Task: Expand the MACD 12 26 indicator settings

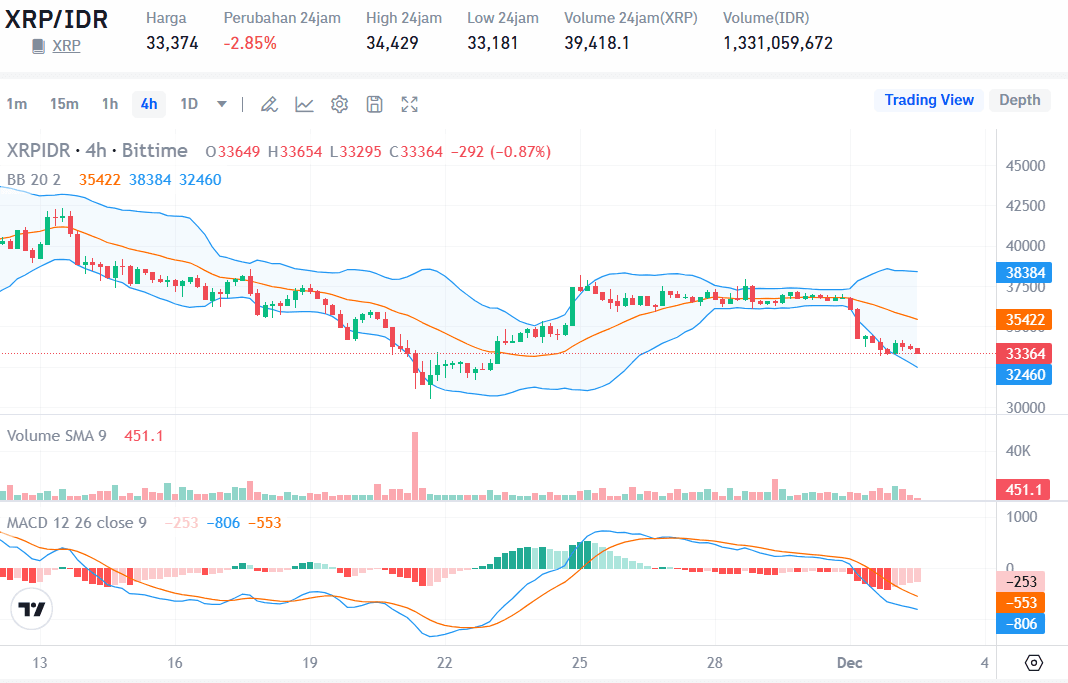Action: (75, 523)
